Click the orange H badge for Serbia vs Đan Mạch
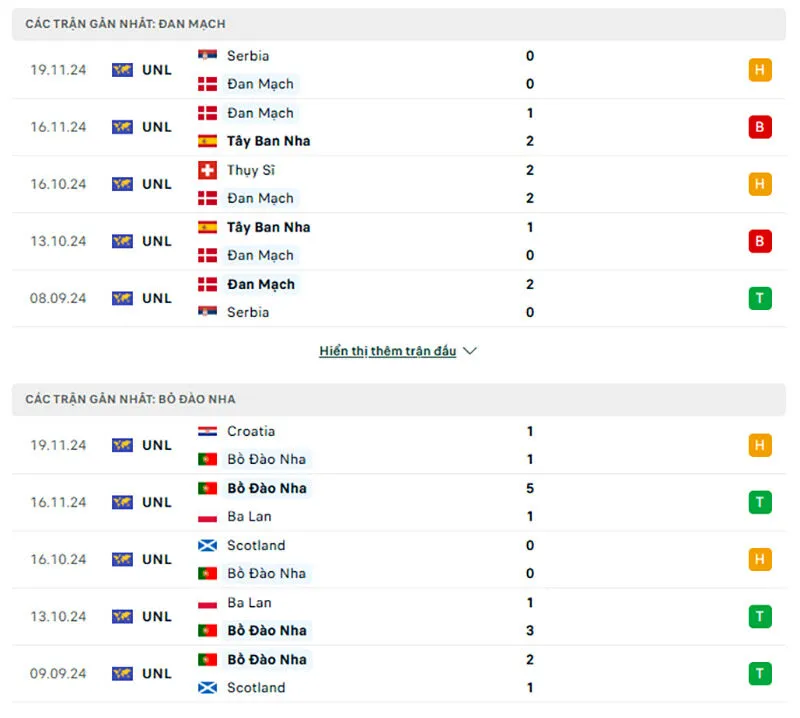This screenshot has width=800, height=718. pos(760,70)
